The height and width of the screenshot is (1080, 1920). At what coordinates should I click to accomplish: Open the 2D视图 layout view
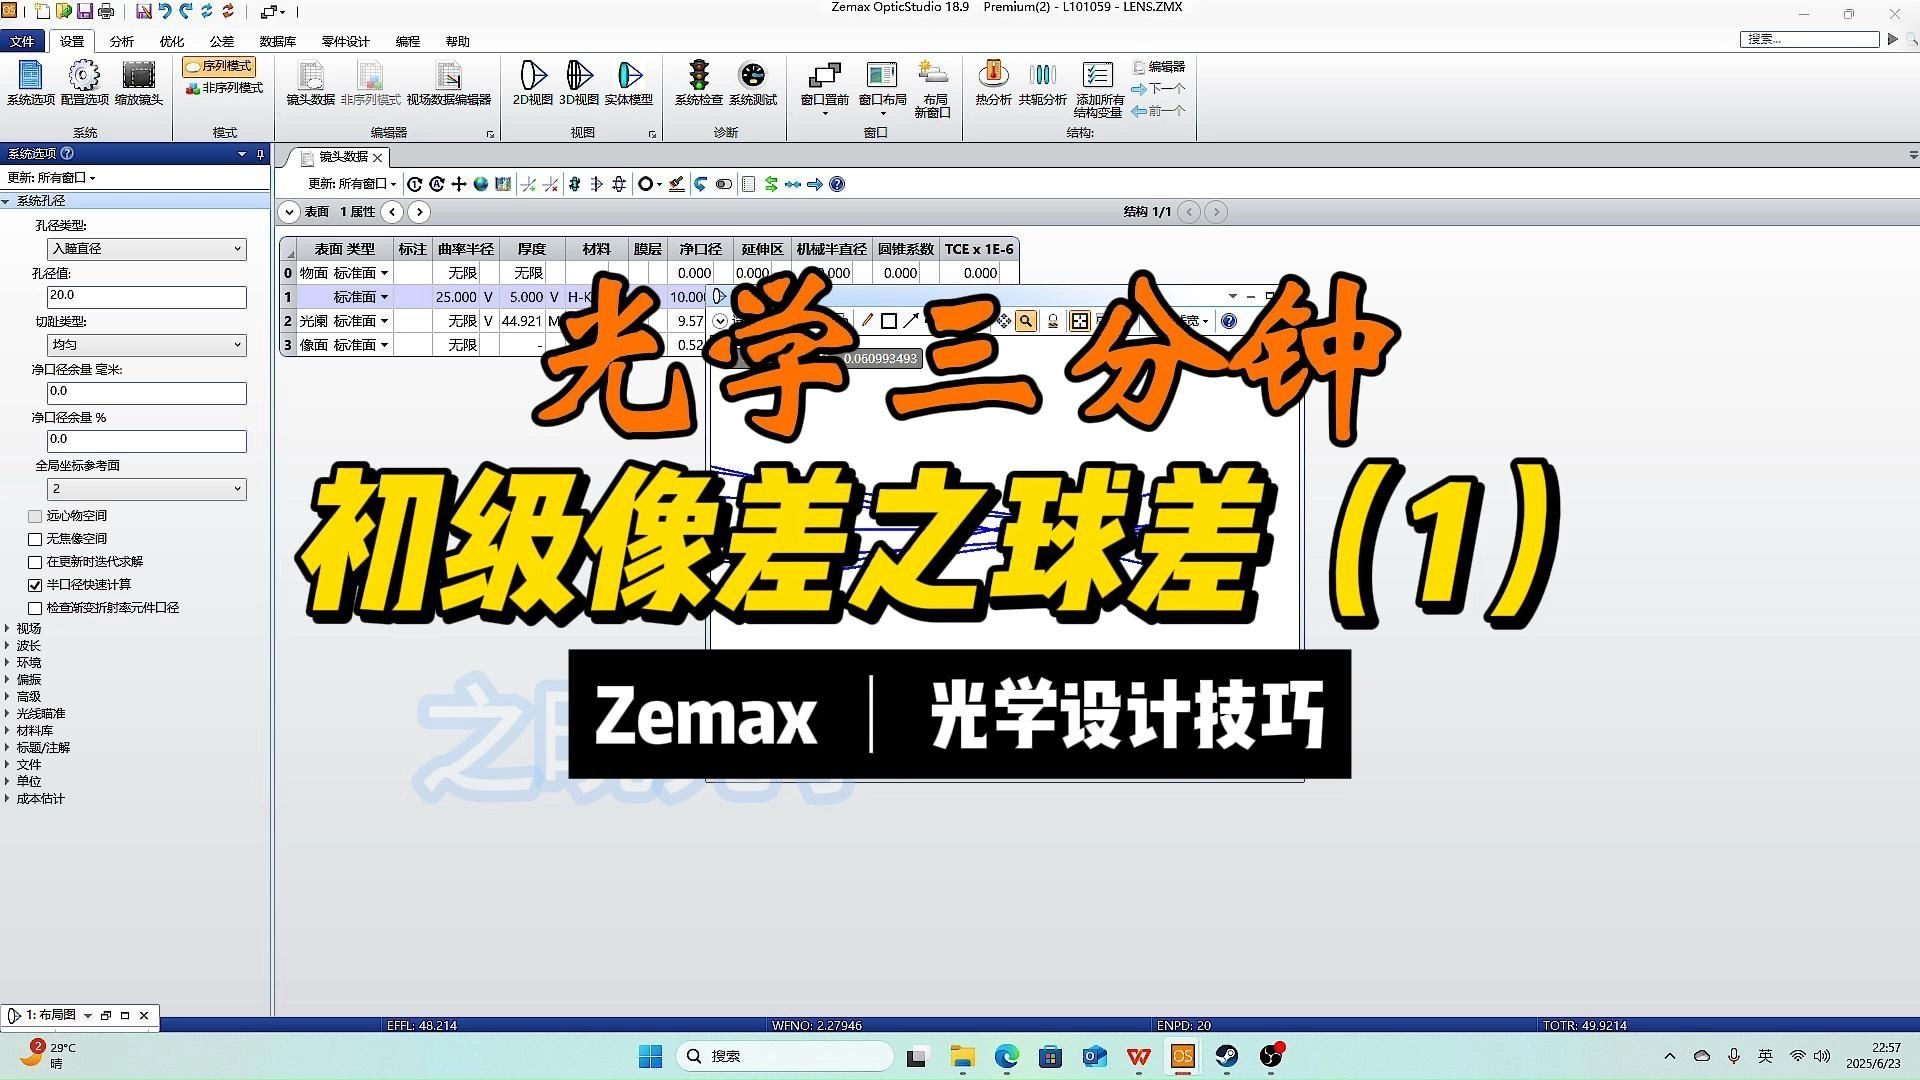click(x=532, y=85)
